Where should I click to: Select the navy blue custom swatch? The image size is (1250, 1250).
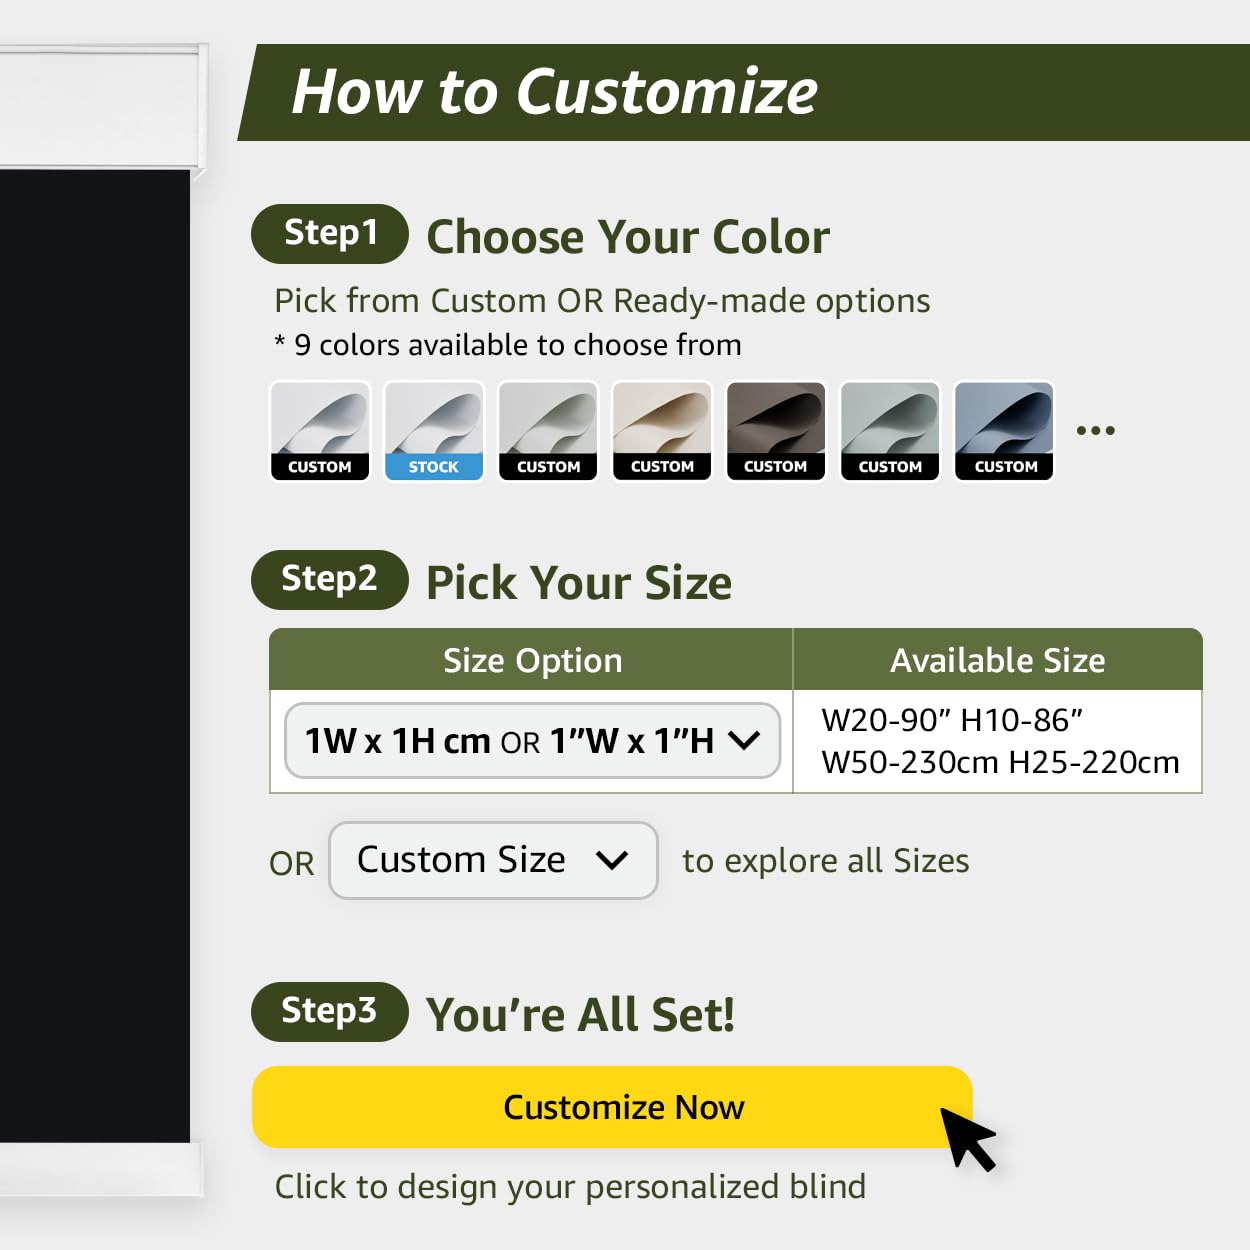pyautogui.click(x=1004, y=431)
